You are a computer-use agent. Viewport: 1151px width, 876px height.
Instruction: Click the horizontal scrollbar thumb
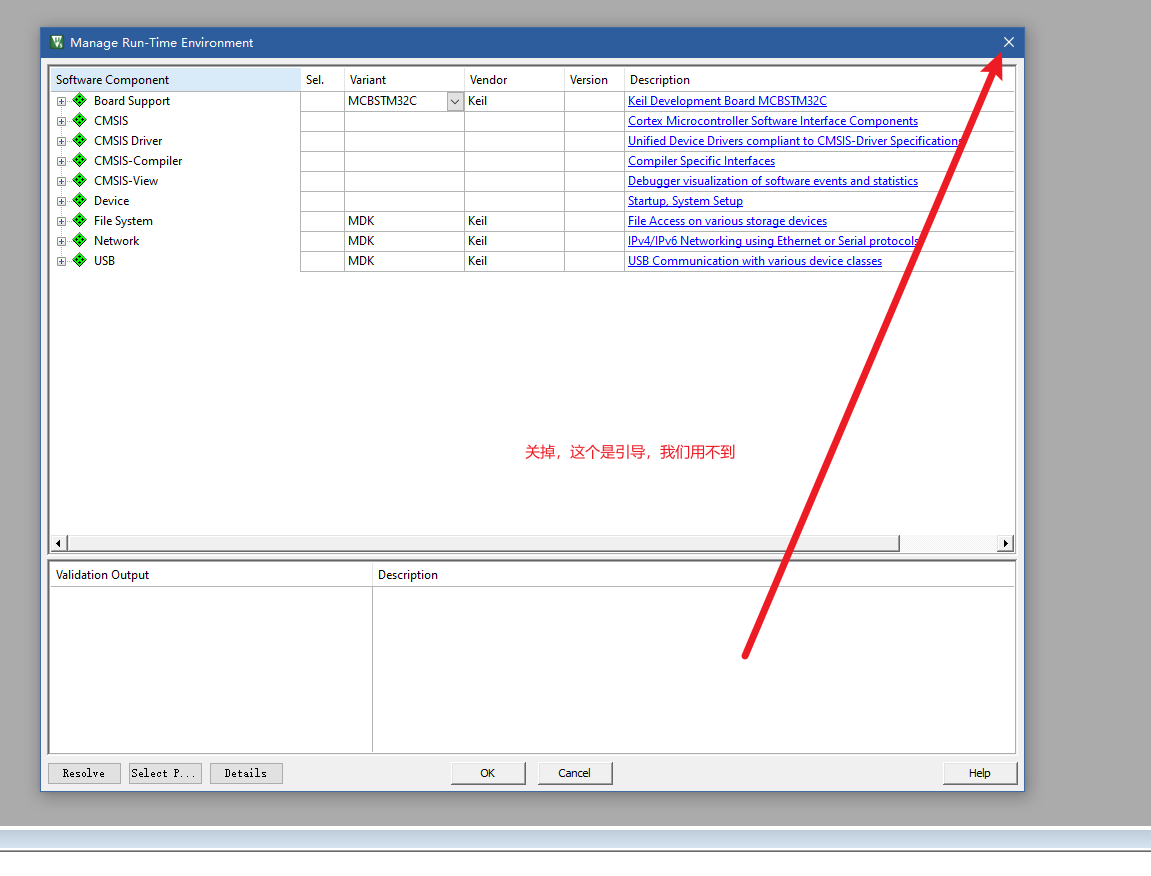pyautogui.click(x=483, y=543)
